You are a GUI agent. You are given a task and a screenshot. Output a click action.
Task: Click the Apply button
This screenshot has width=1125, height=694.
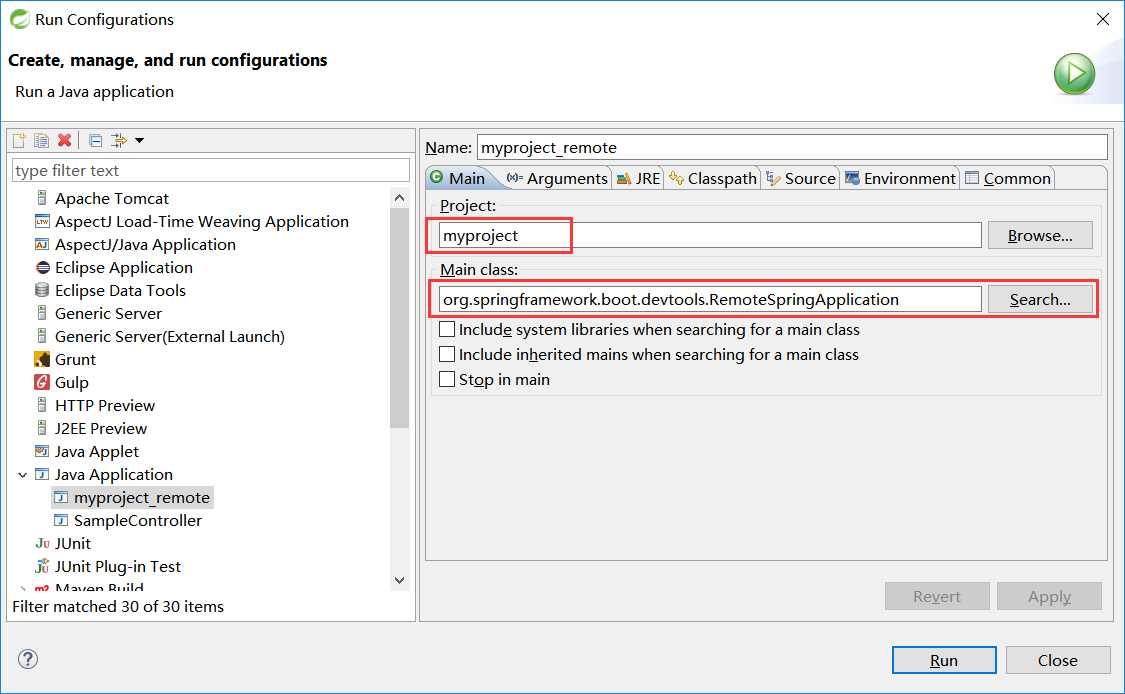pyautogui.click(x=1049, y=596)
